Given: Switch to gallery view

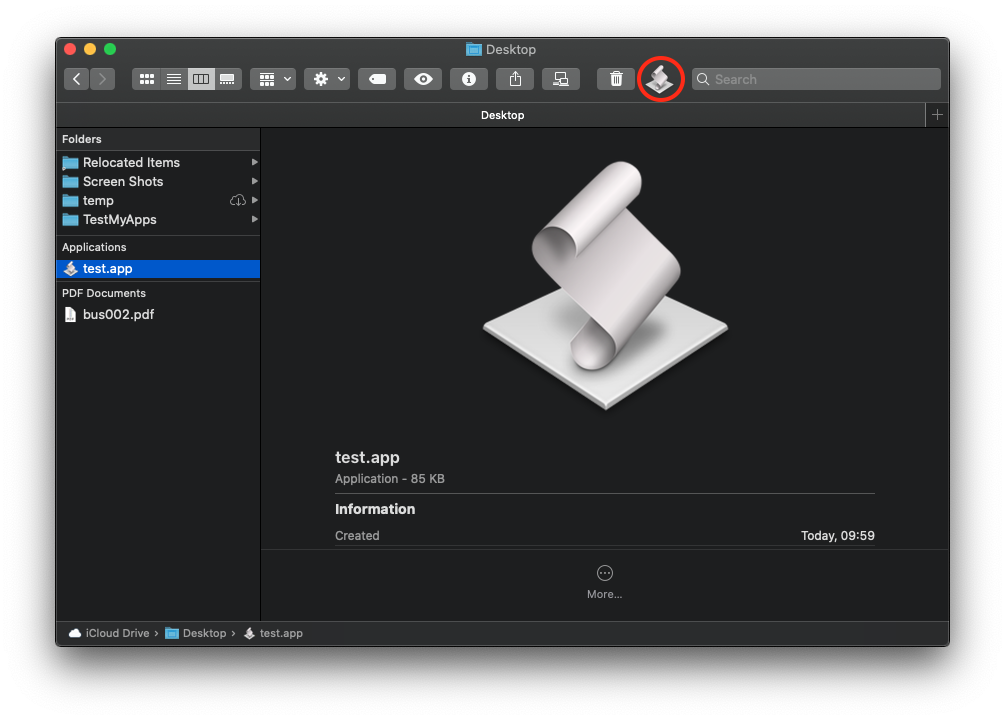Looking at the screenshot, I should pyautogui.click(x=228, y=79).
